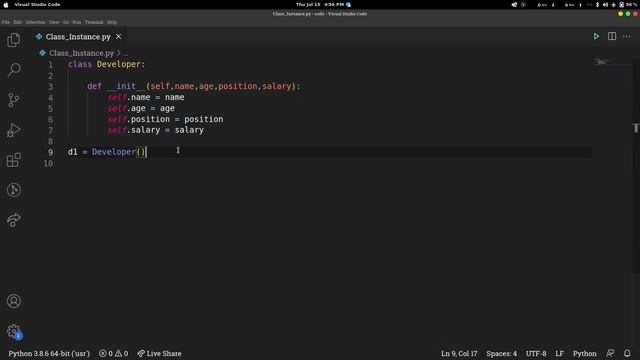Open the Accounts icon in activity bar

point(13,301)
